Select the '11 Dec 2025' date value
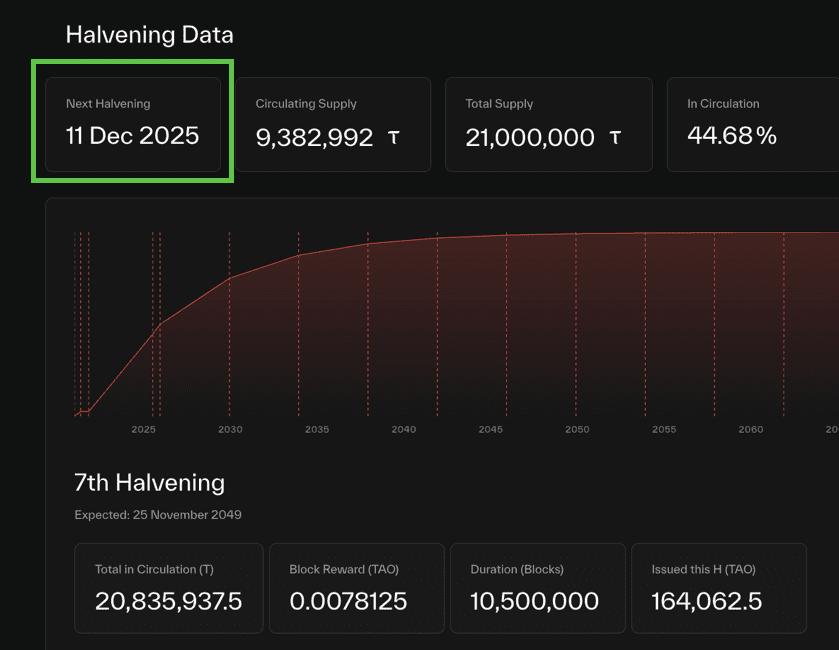Image resolution: width=839 pixels, height=650 pixels. point(132,136)
